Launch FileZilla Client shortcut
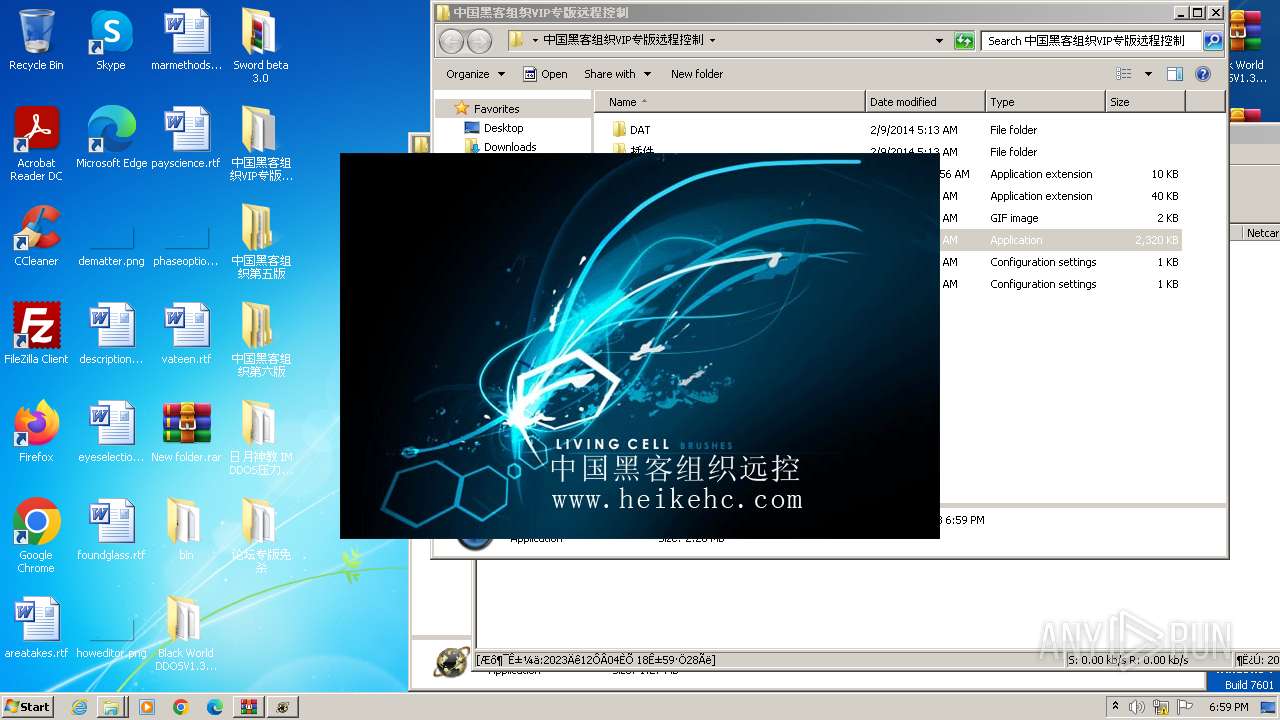The width and height of the screenshot is (1280, 720). coord(36,333)
